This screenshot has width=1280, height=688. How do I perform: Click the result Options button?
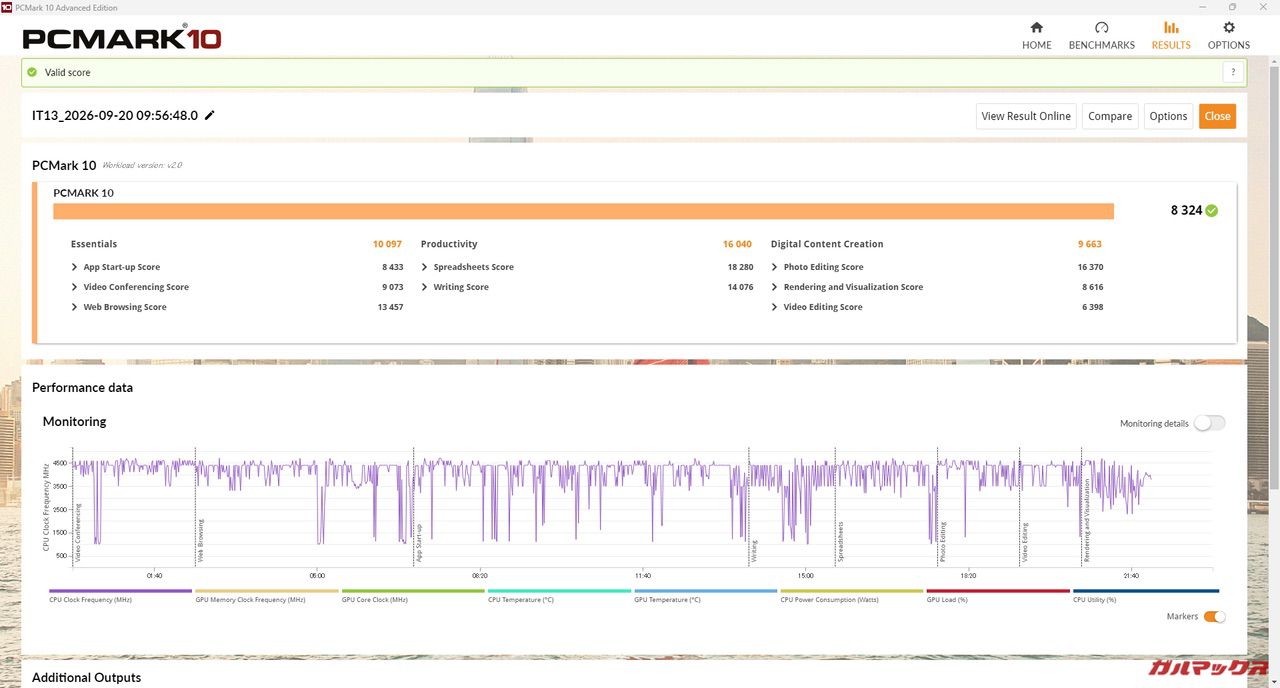(x=1168, y=116)
